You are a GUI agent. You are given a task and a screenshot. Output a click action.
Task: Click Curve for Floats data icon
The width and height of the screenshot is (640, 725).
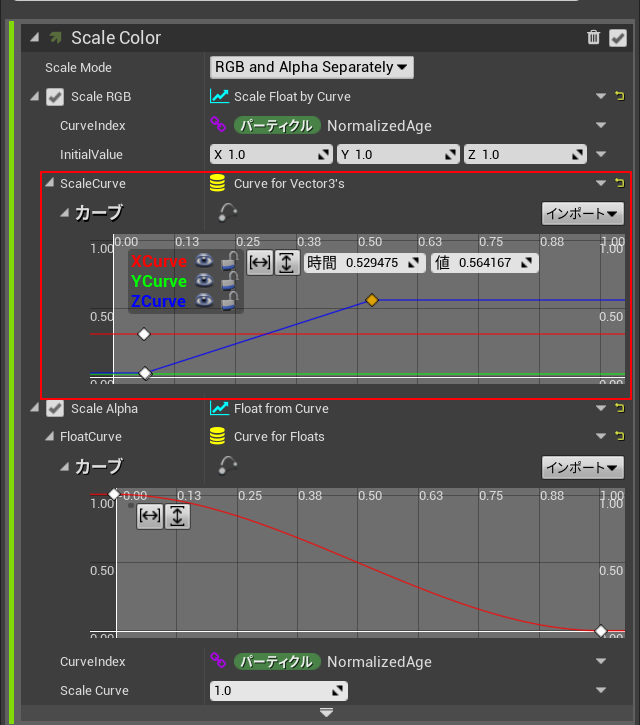[217, 436]
